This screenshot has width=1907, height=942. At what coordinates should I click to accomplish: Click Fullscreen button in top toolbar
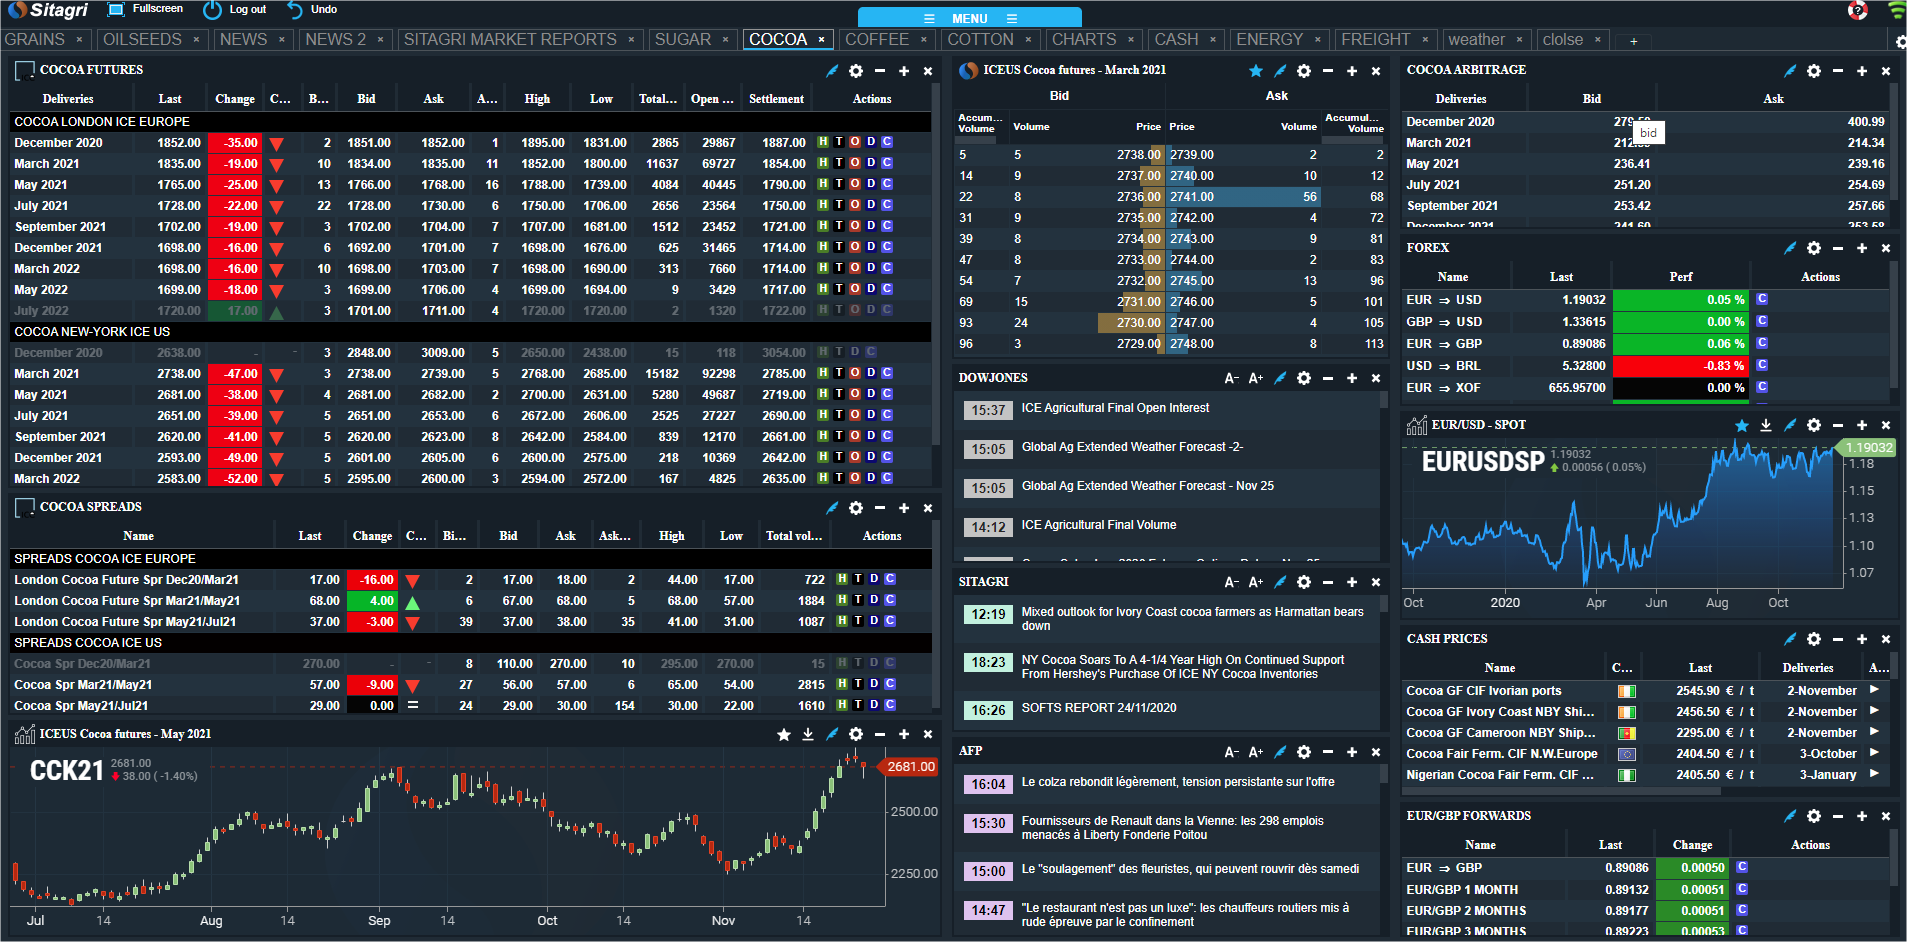[x=146, y=9]
